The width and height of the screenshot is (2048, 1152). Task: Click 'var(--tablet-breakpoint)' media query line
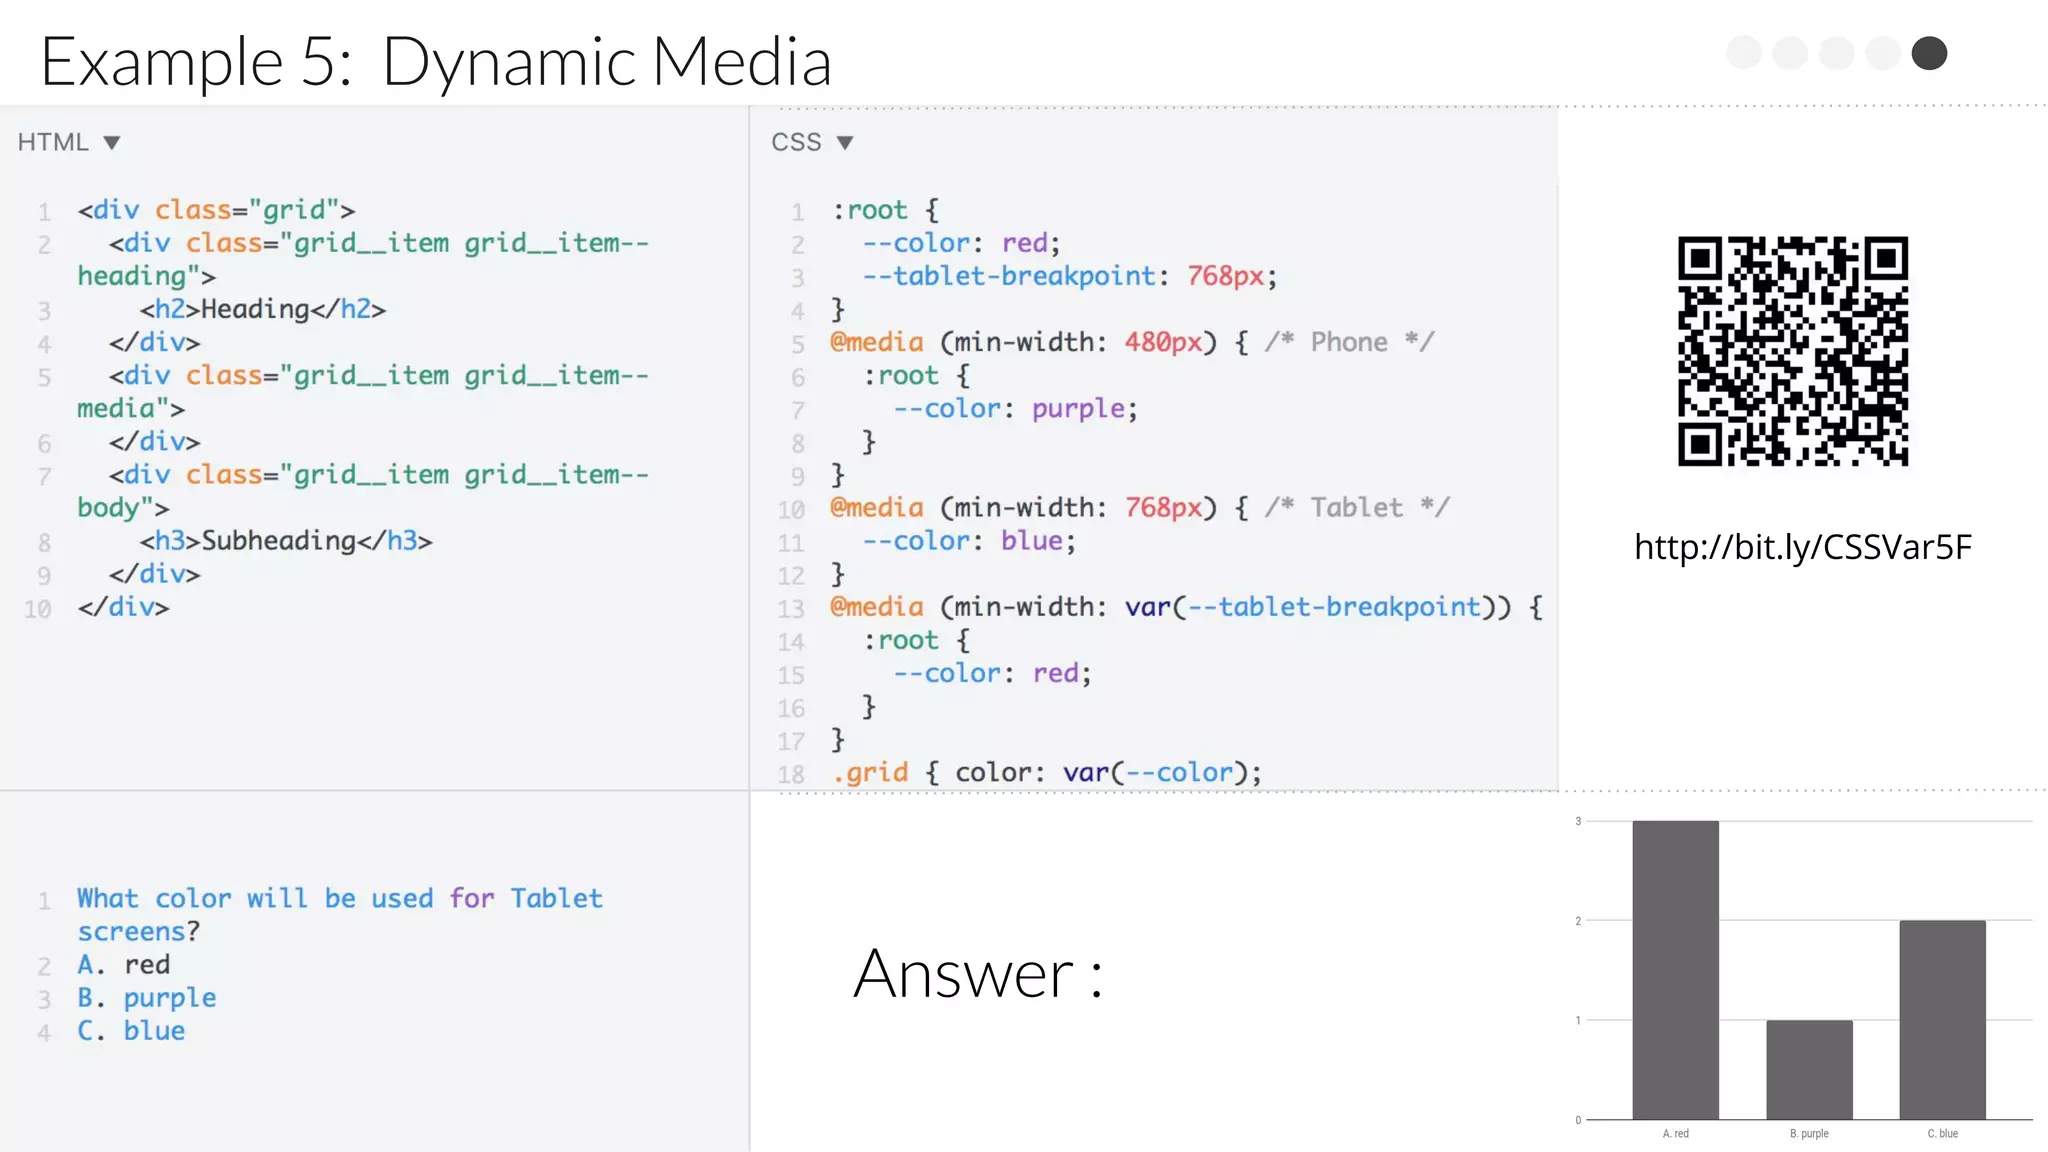pyautogui.click(x=1187, y=607)
